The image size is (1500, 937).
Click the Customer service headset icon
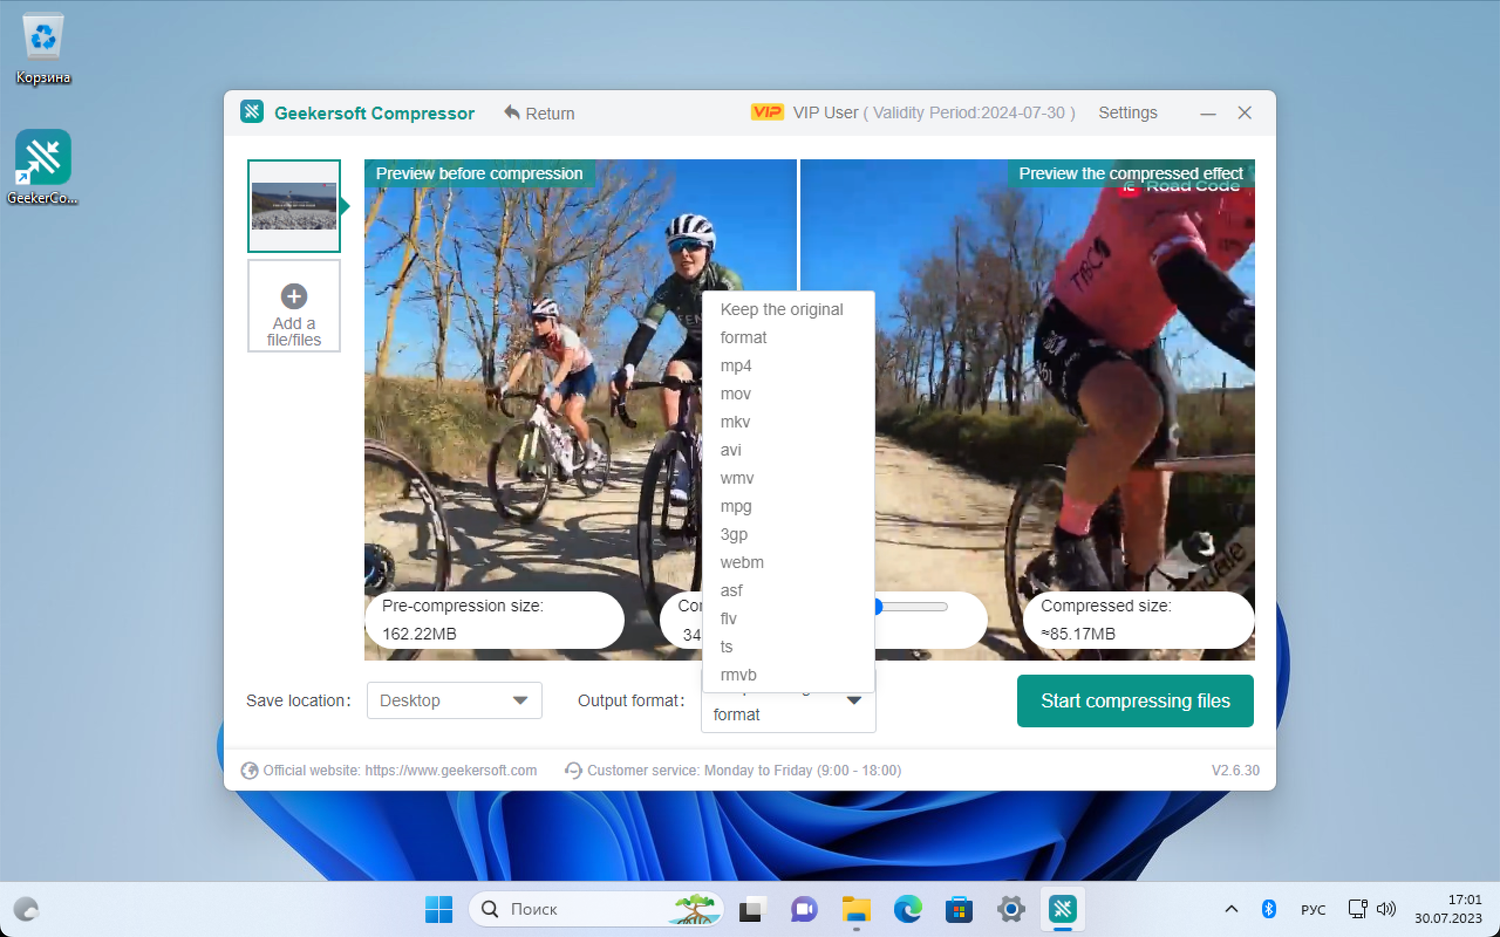(573, 770)
